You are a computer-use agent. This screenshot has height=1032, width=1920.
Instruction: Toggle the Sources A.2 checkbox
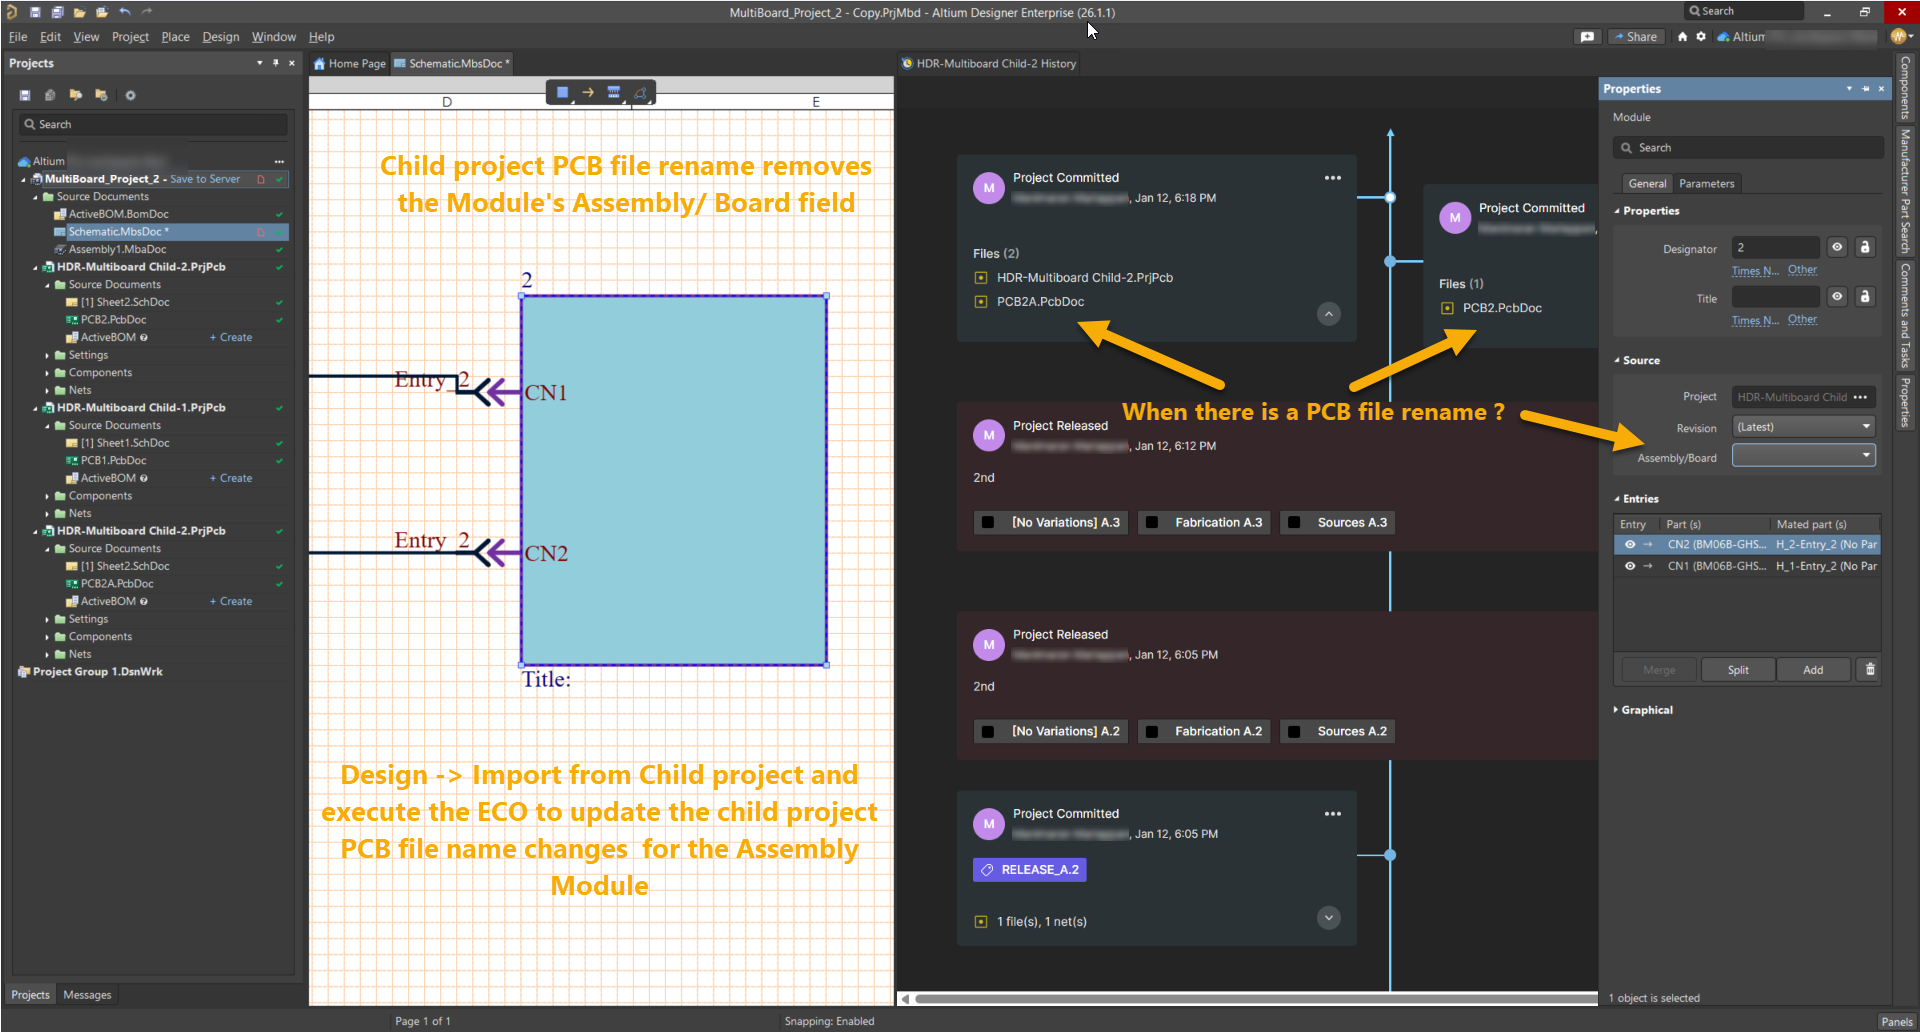(x=1294, y=731)
